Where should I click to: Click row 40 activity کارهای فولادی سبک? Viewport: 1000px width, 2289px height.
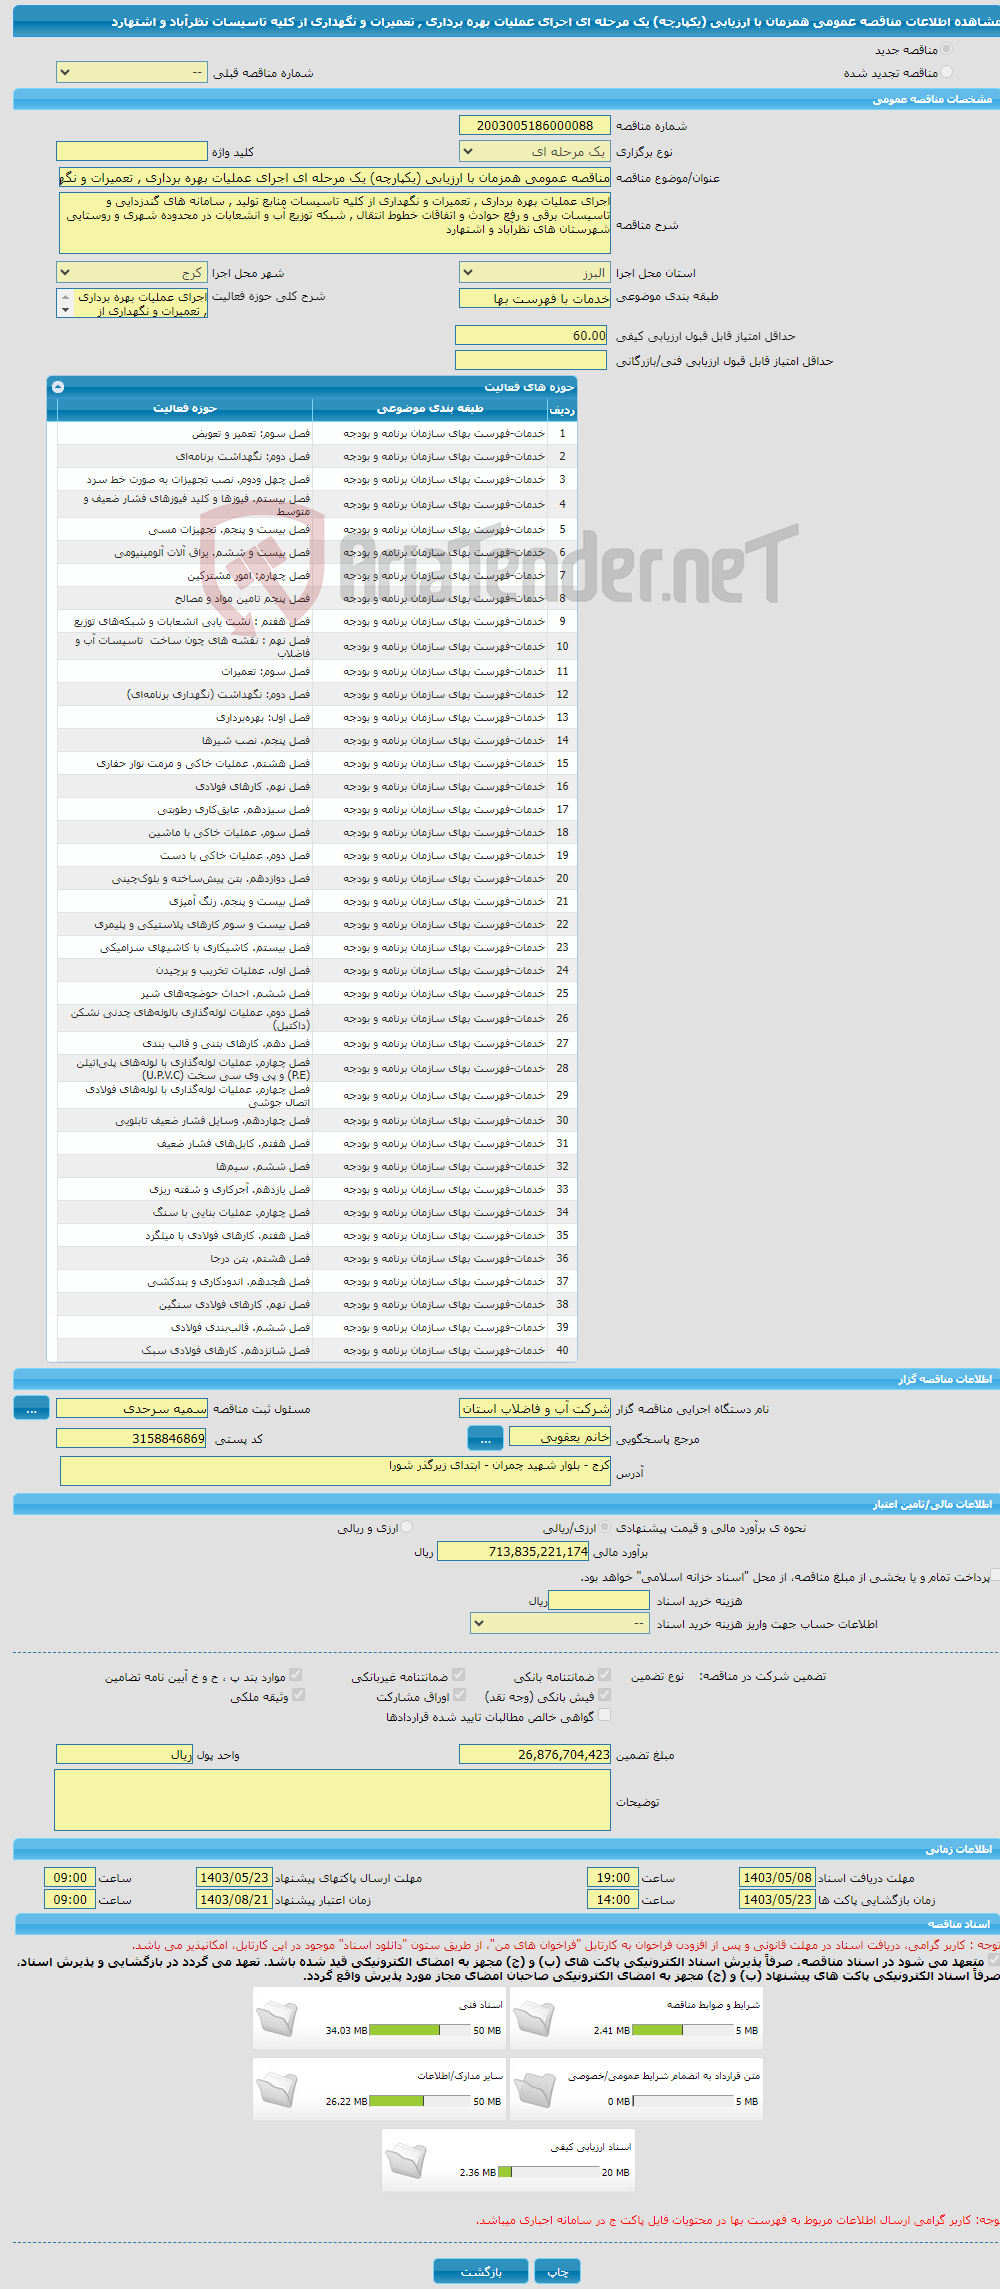[x=225, y=1350]
